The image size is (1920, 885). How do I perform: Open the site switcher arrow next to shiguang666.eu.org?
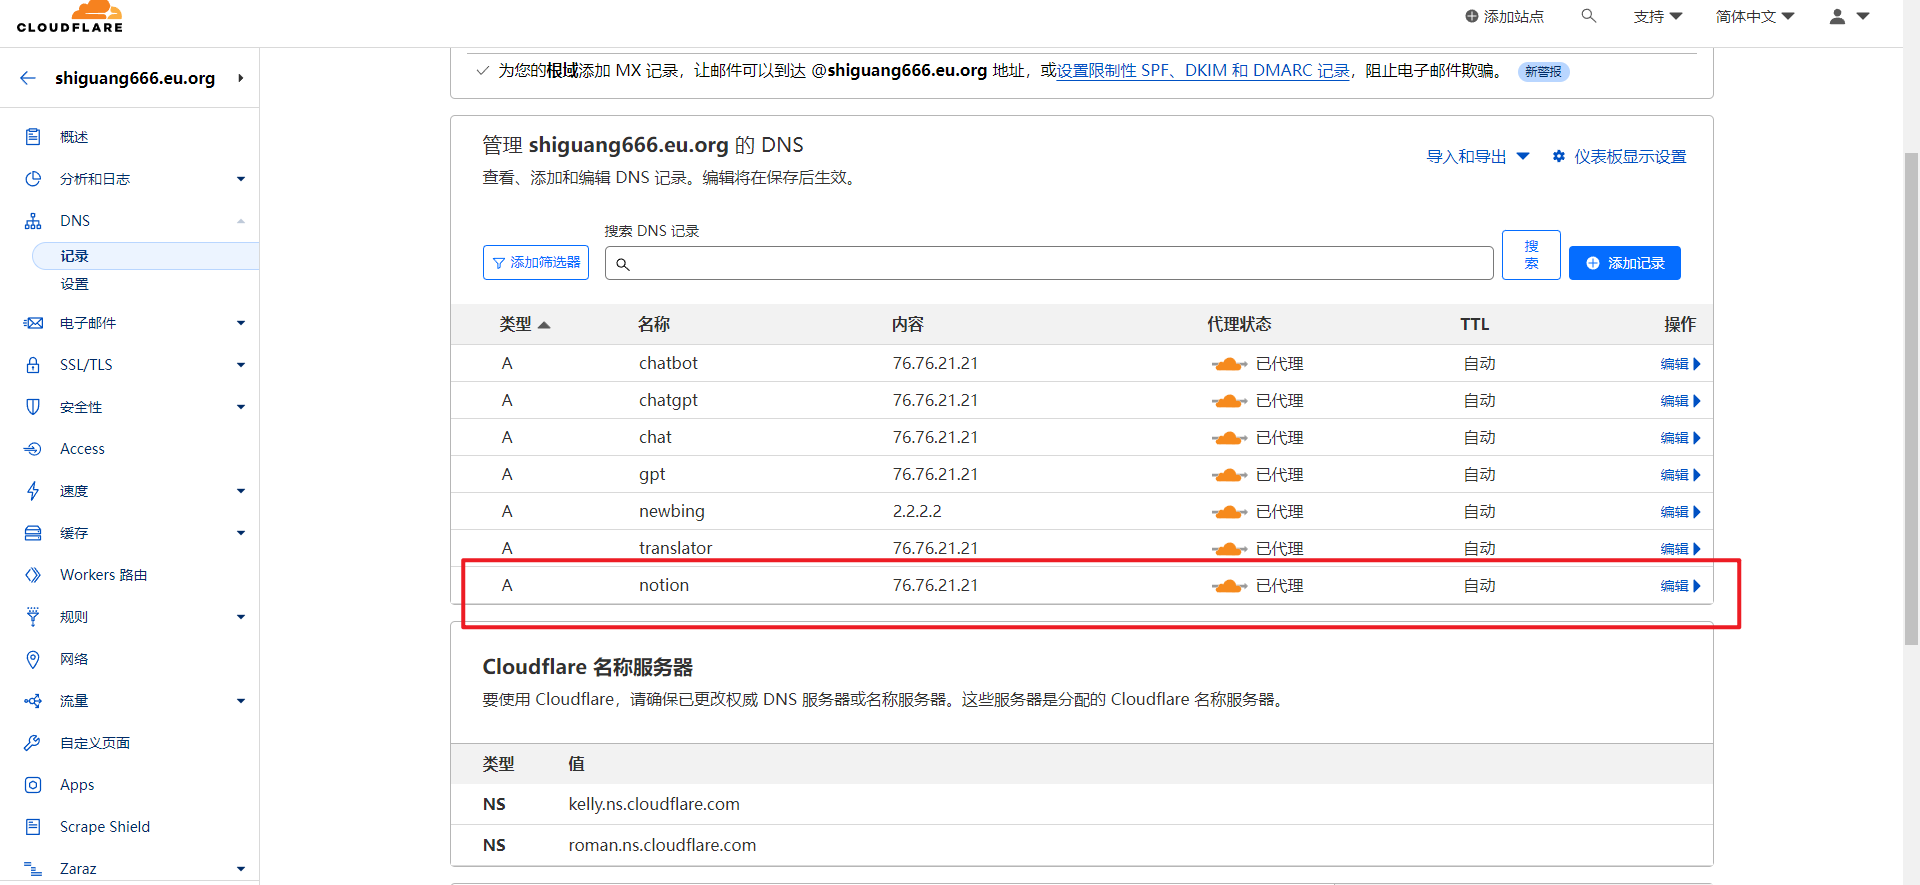pos(241,78)
